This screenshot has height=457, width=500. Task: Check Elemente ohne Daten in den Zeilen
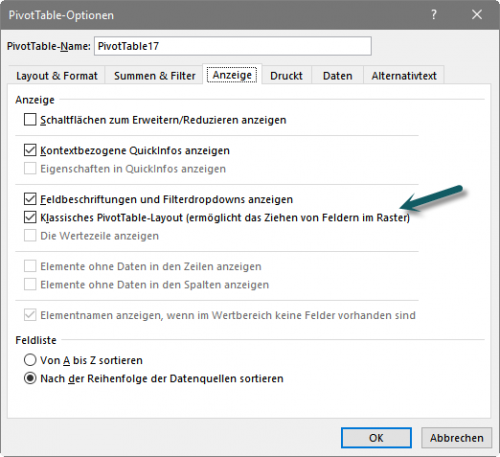[30, 266]
